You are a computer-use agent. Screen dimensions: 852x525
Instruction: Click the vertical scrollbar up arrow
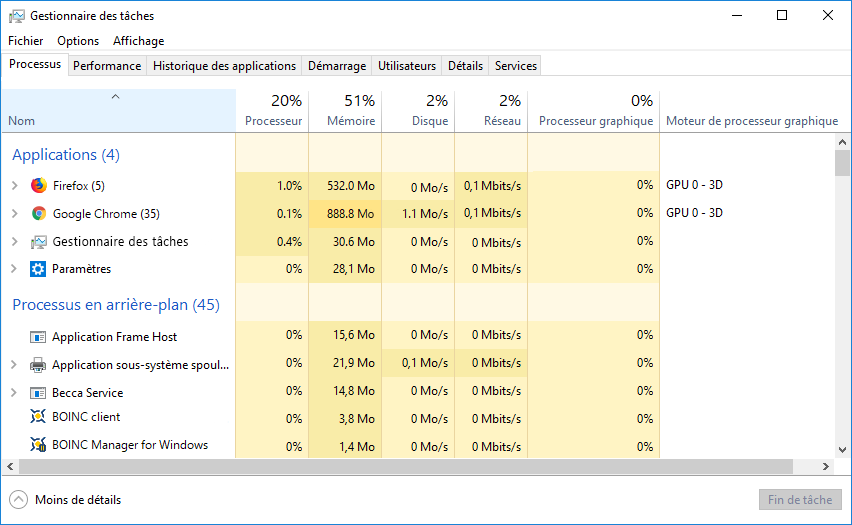click(842, 142)
